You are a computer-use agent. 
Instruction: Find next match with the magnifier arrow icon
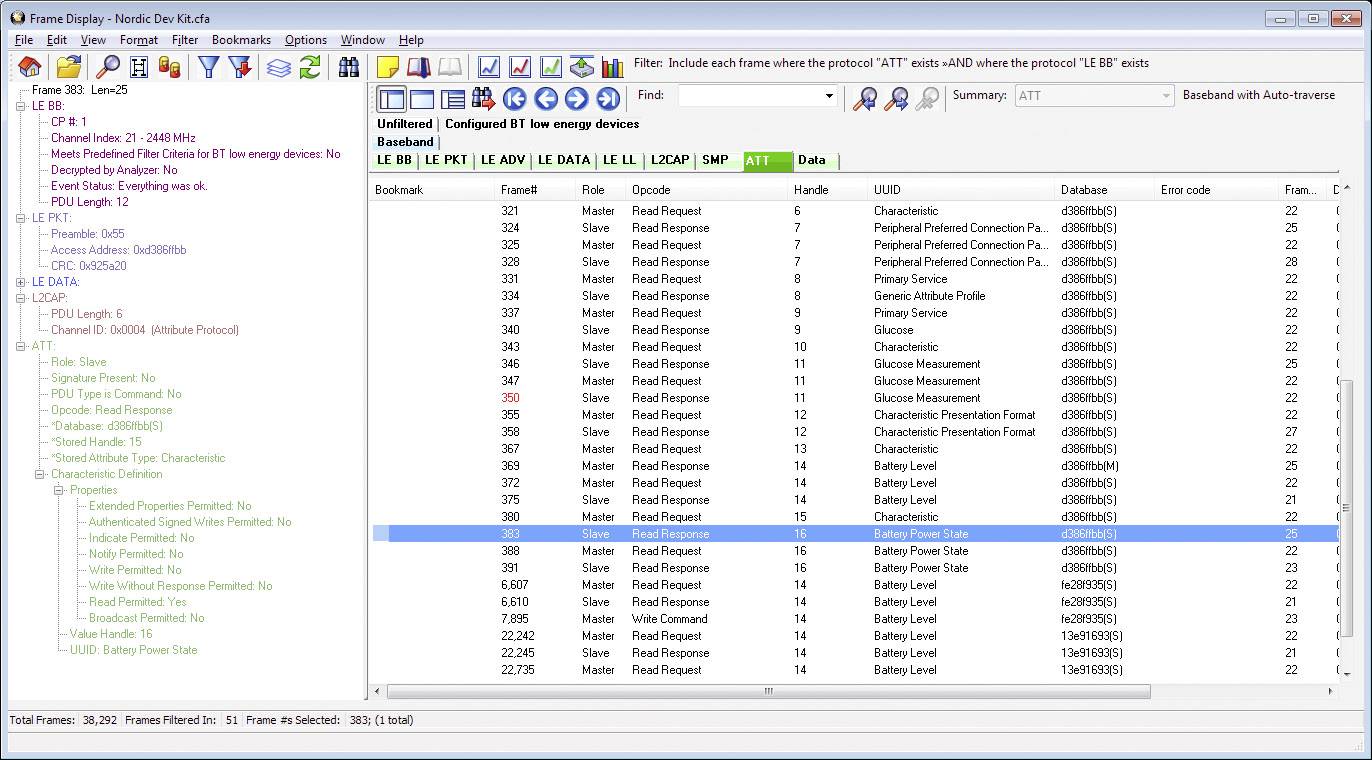(895, 98)
